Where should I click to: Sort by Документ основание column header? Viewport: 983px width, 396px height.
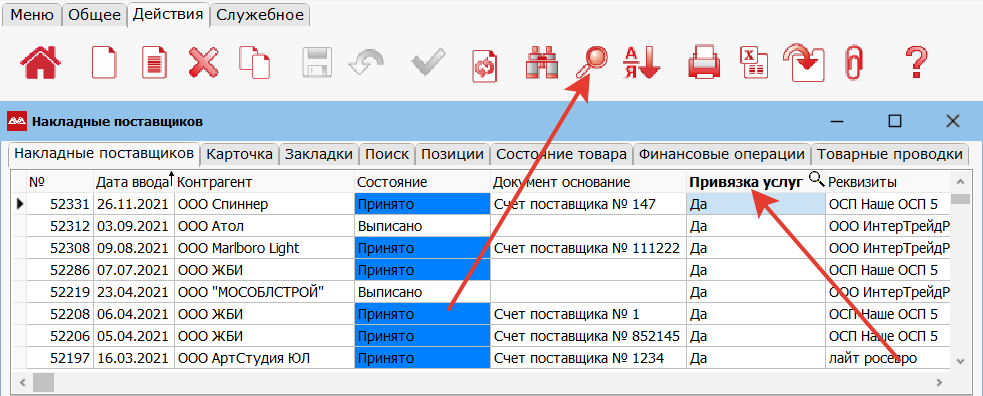(588, 182)
